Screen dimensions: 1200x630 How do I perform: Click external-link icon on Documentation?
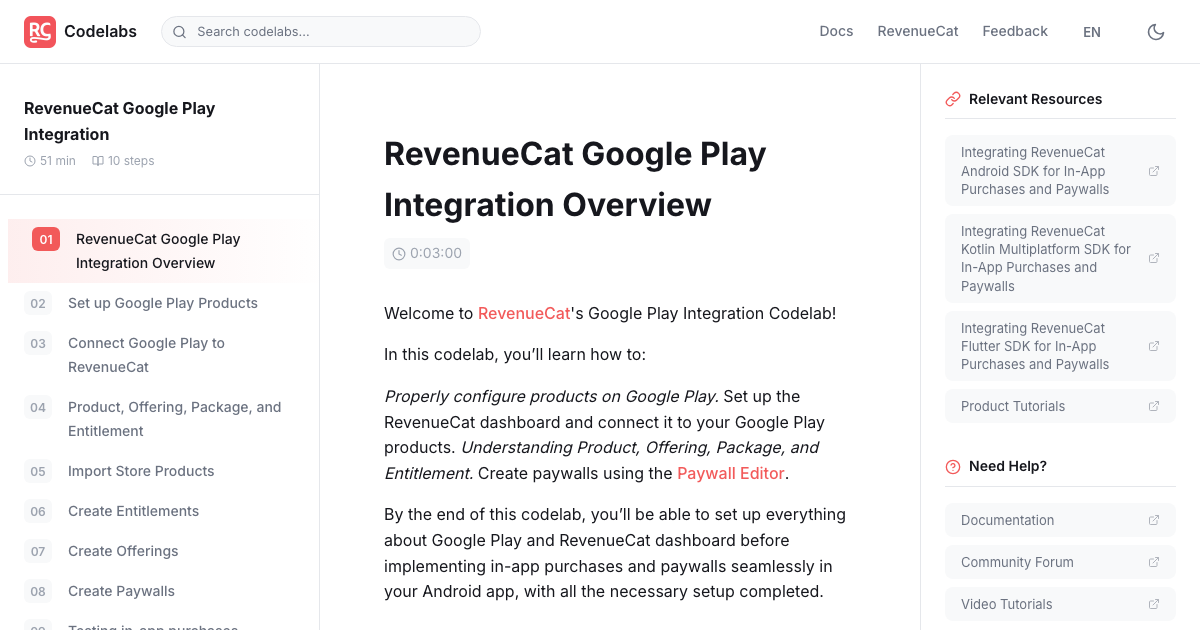pos(1154,520)
